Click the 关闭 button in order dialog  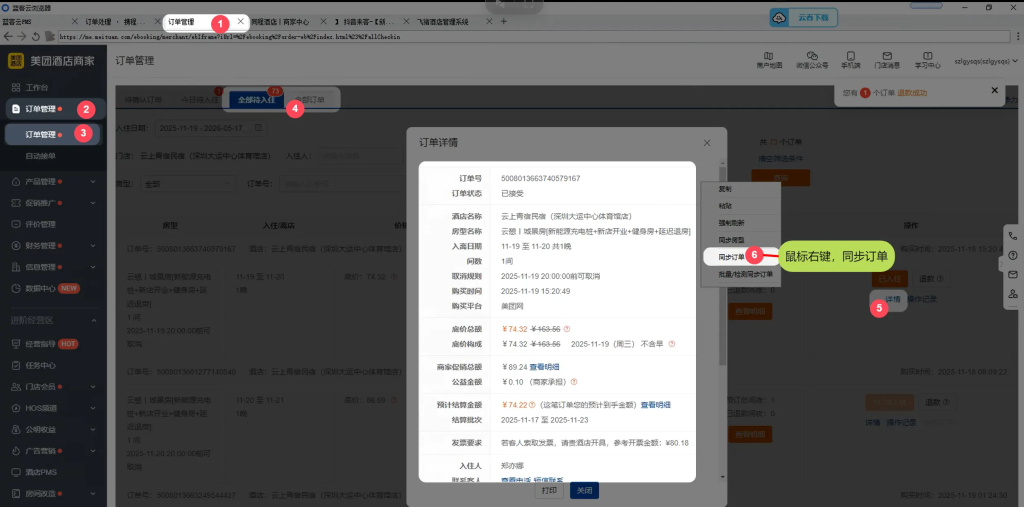point(583,490)
